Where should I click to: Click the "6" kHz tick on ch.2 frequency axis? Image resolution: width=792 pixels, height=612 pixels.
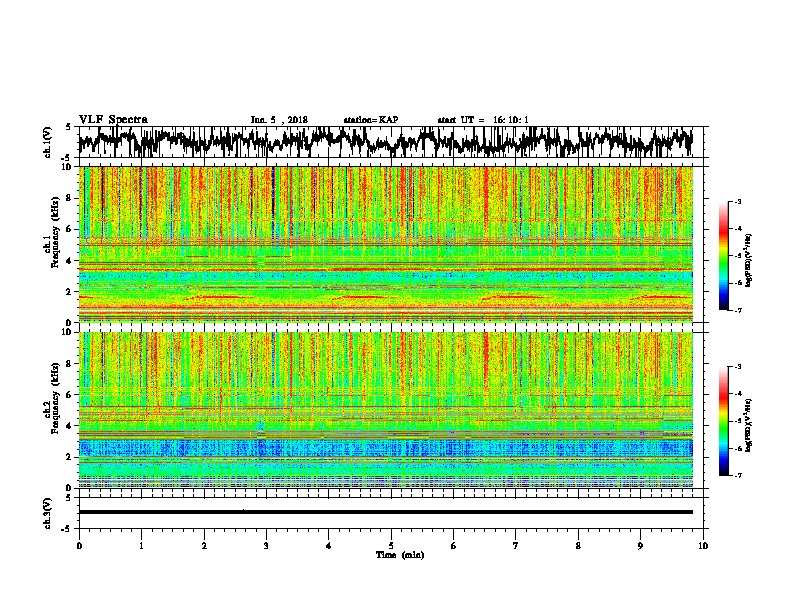(70, 395)
